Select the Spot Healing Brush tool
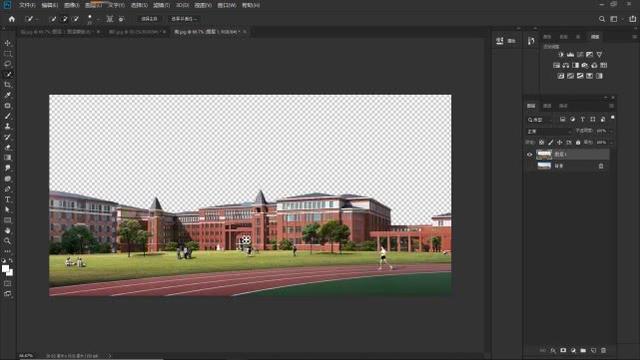 [7, 106]
